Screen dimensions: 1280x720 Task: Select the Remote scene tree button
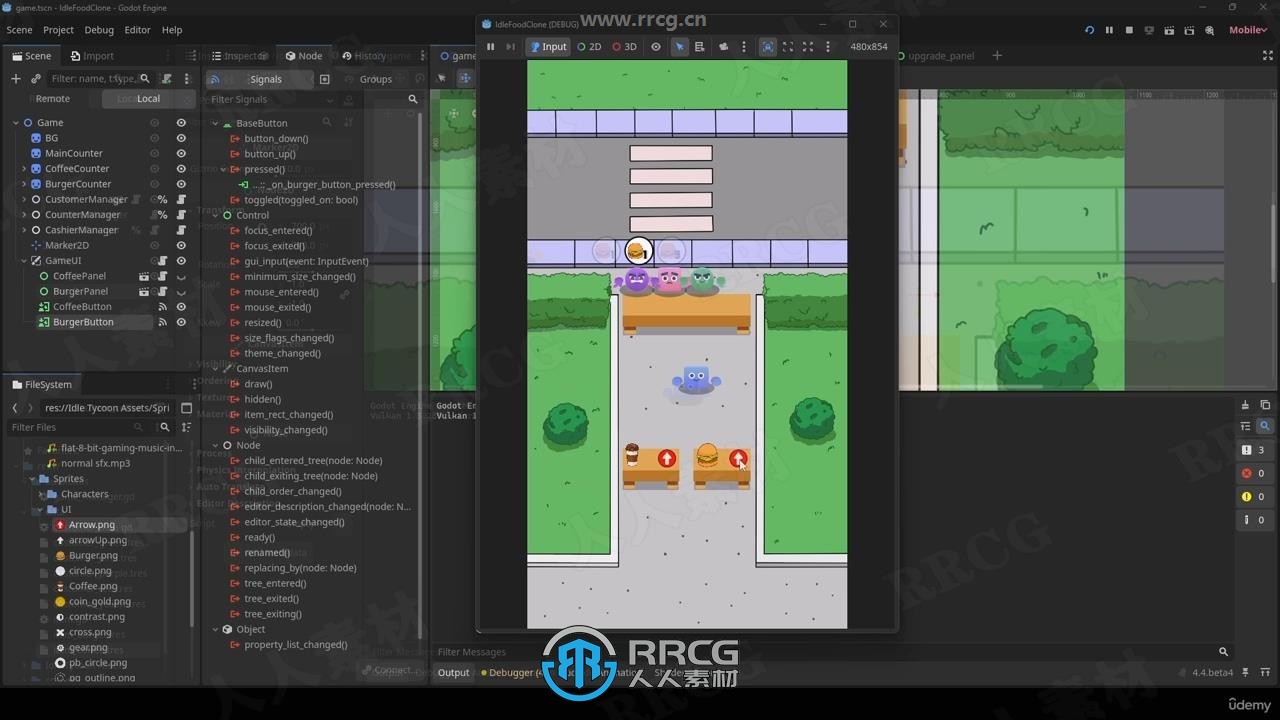click(53, 99)
